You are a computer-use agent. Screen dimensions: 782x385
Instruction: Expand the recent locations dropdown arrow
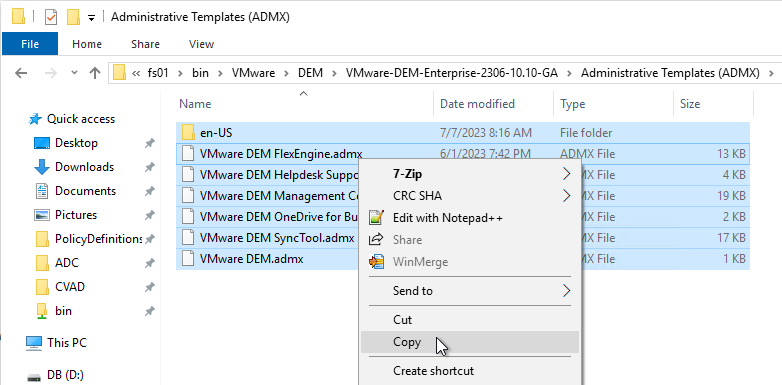pos(74,73)
